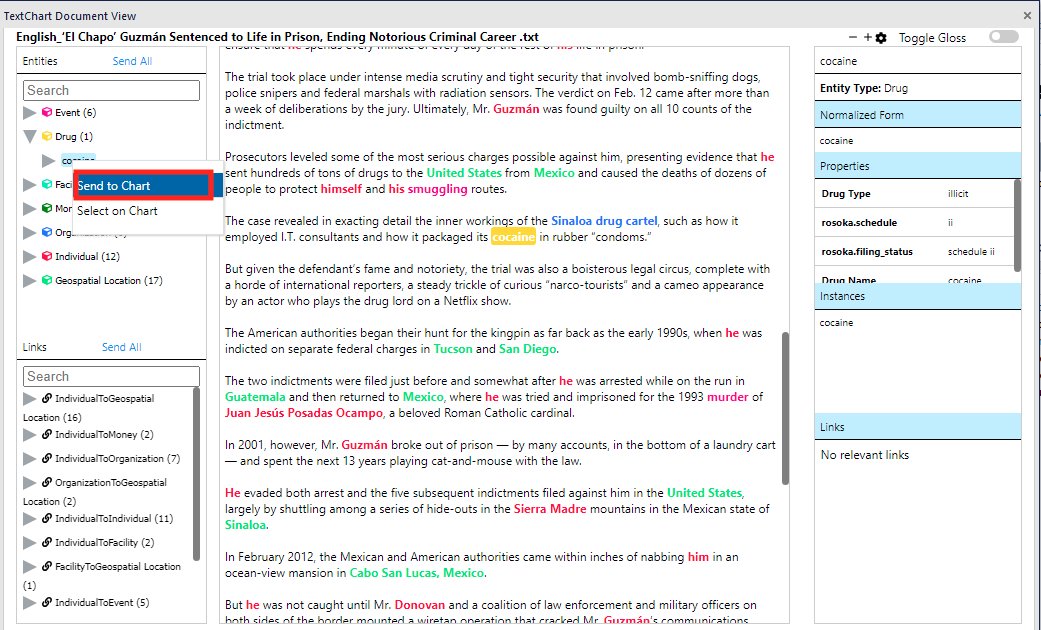Expand the Event entity group
Viewport: 1041px width, 630px height.
click(x=30, y=113)
